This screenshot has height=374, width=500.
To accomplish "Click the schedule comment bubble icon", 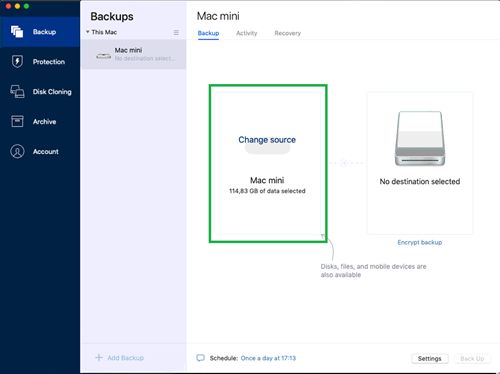I will [200, 358].
